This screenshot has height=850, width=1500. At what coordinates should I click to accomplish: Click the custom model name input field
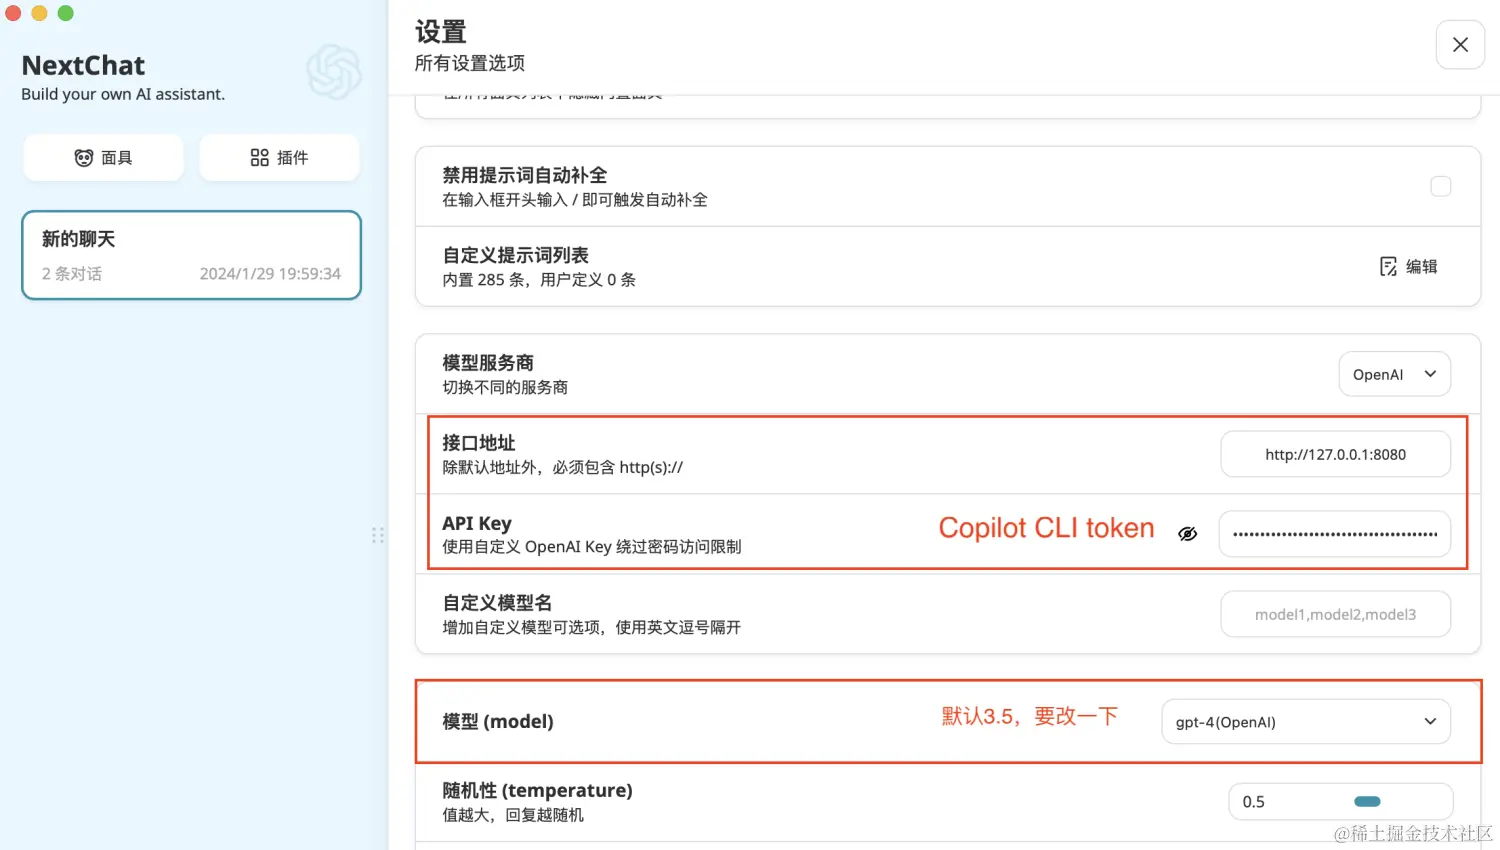pyautogui.click(x=1336, y=614)
